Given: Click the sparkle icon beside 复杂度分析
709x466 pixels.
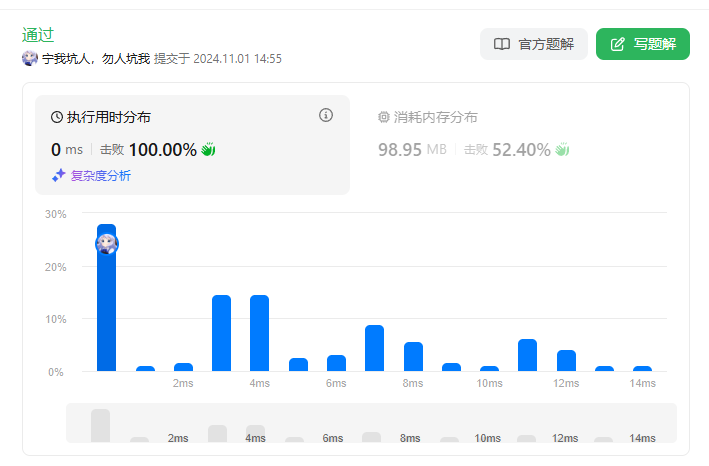Looking at the screenshot, I should [59, 176].
